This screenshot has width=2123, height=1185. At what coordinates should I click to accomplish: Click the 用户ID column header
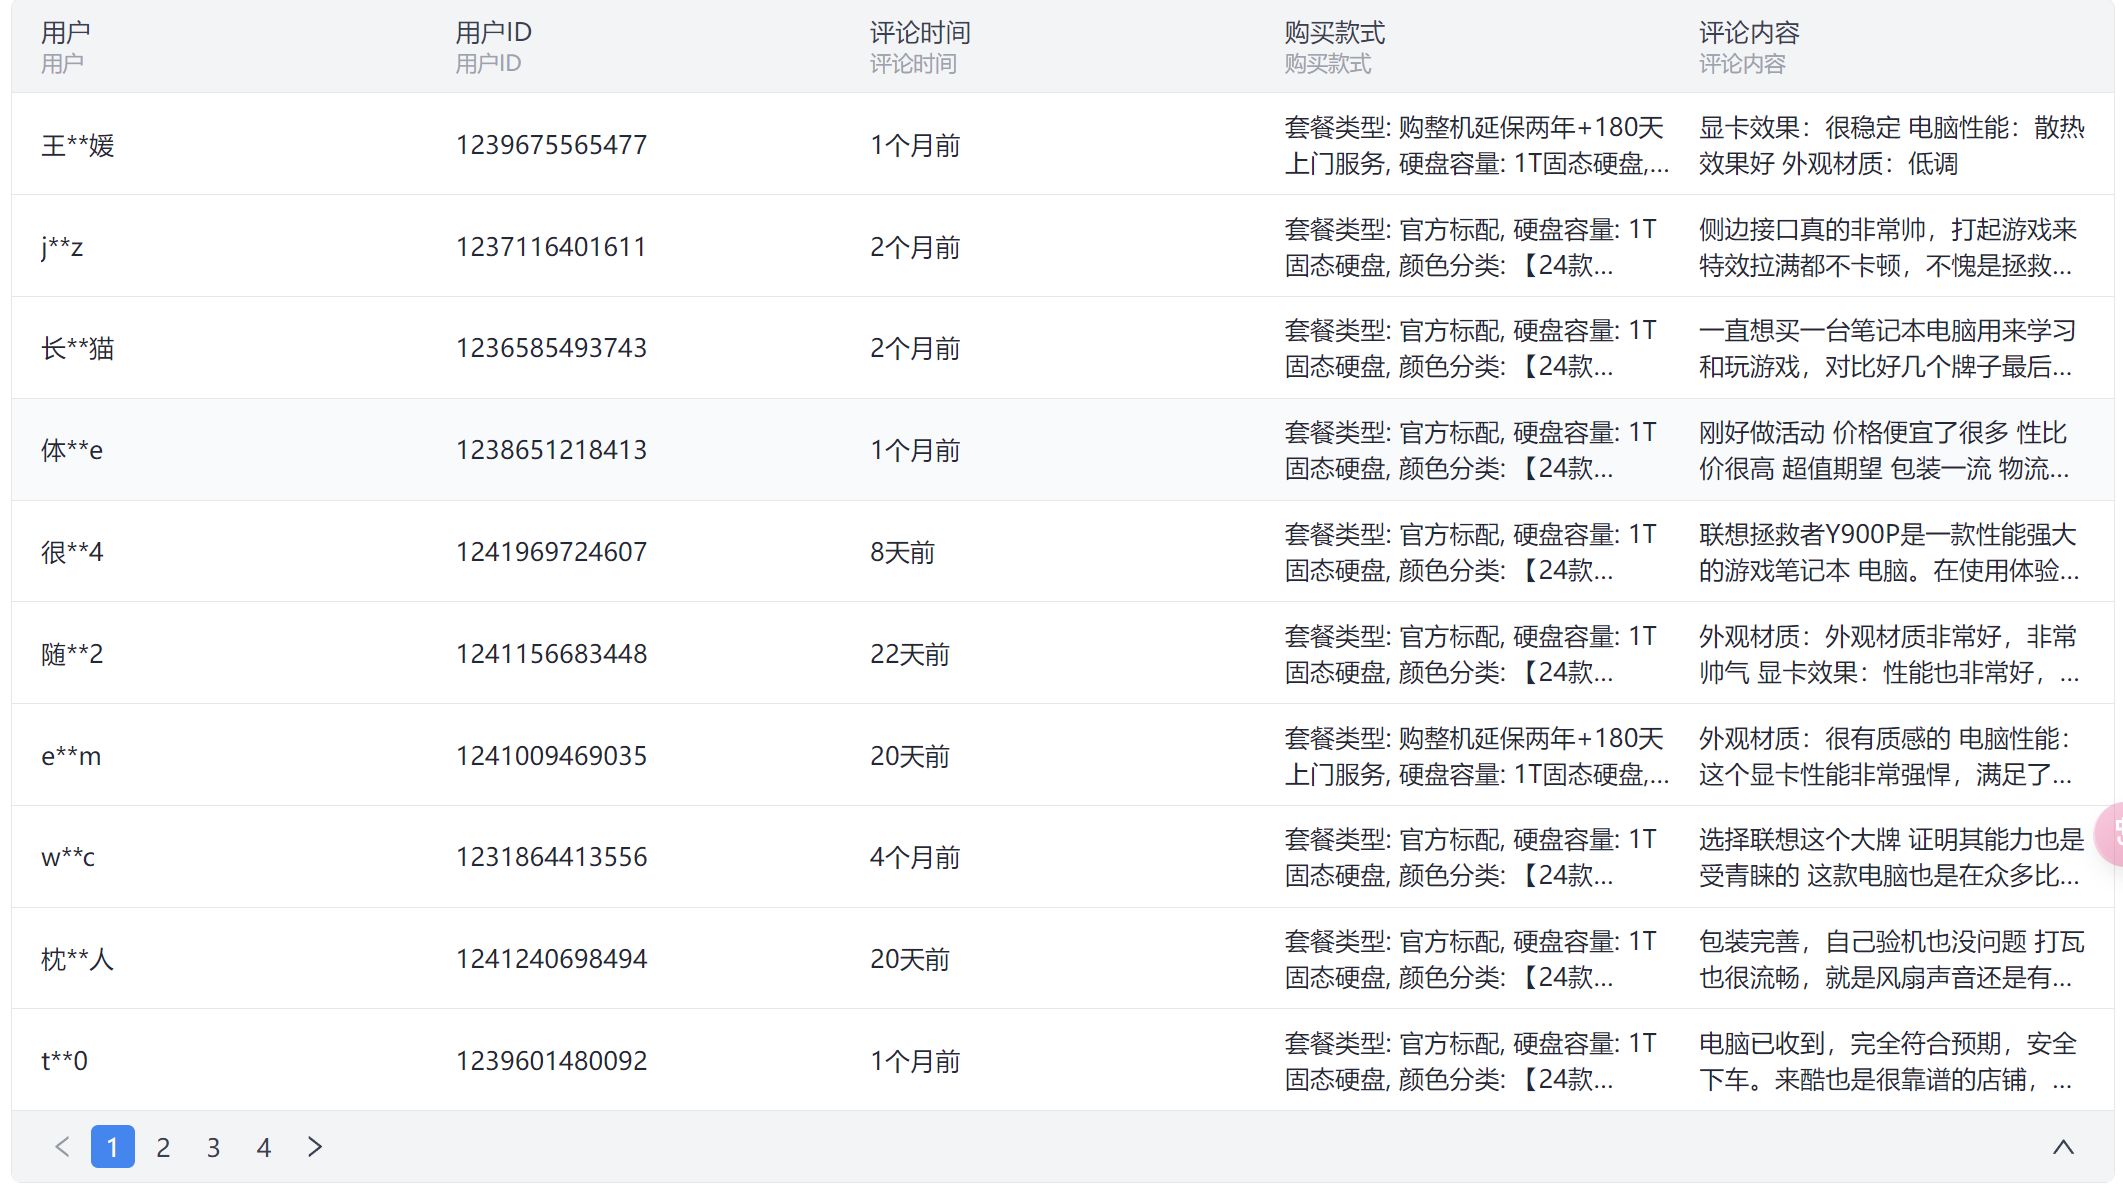[x=494, y=32]
